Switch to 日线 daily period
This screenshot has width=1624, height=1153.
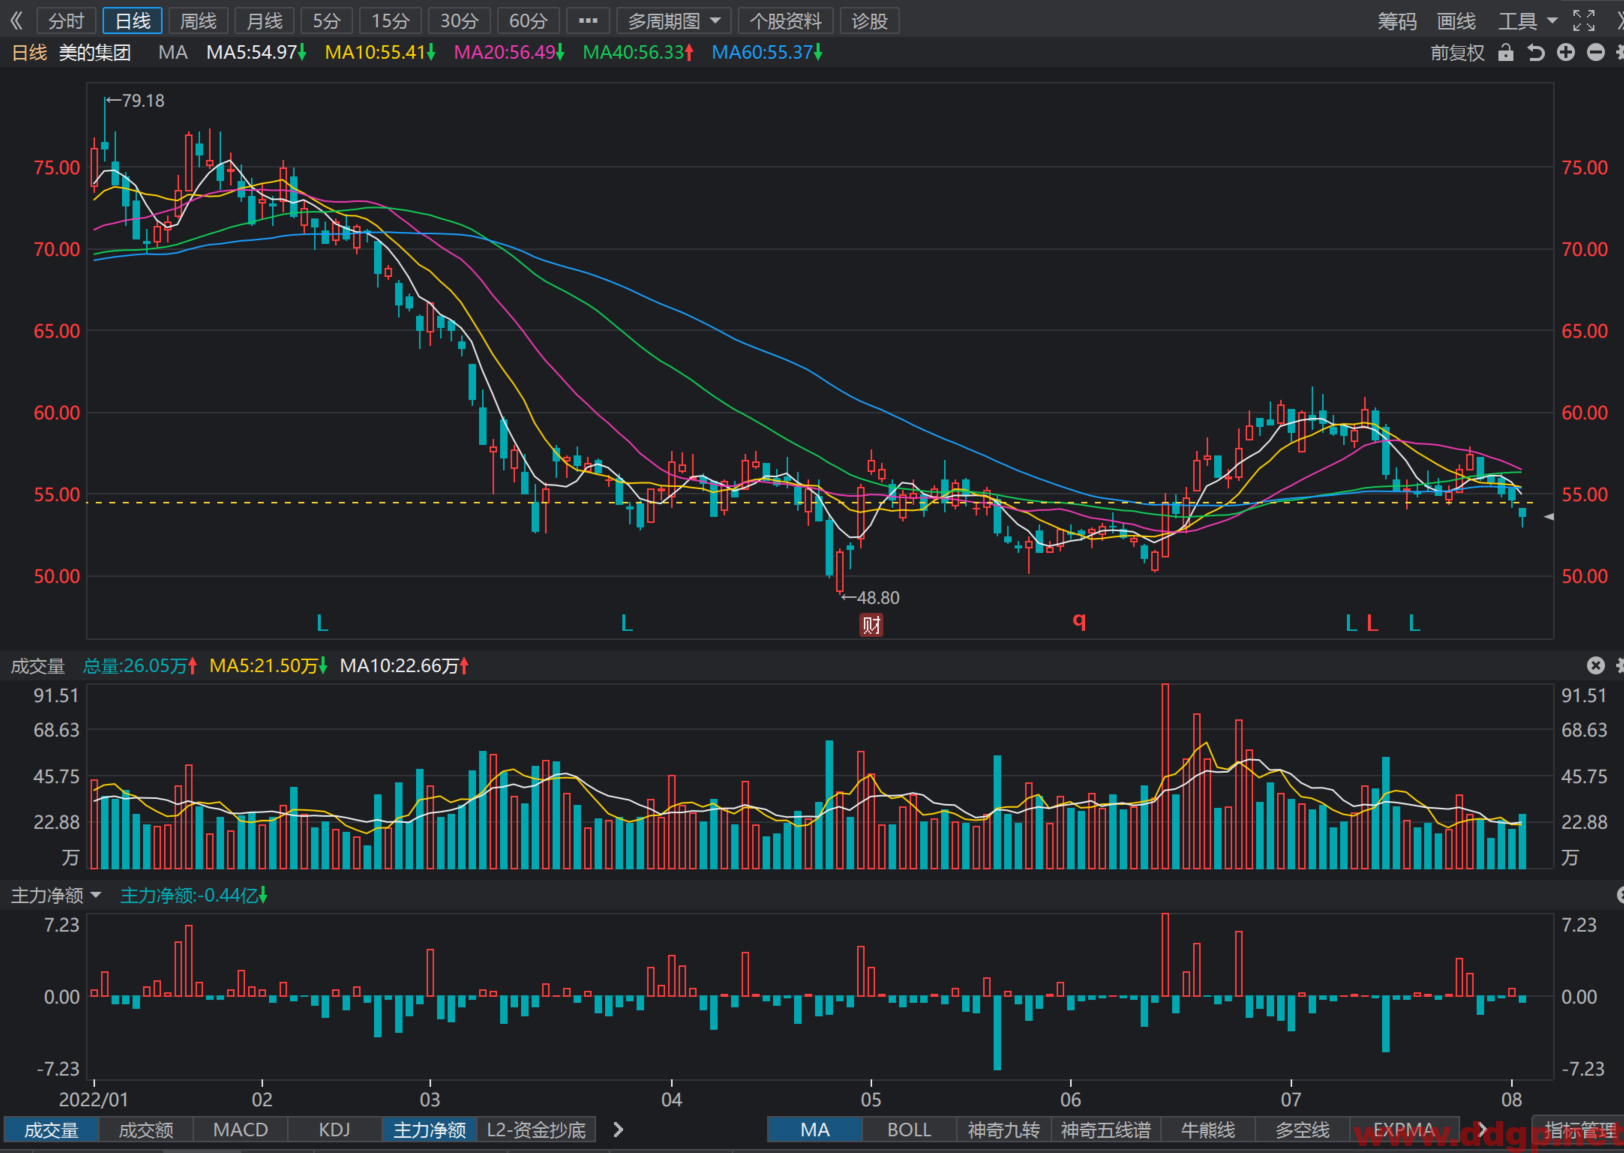pos(132,21)
